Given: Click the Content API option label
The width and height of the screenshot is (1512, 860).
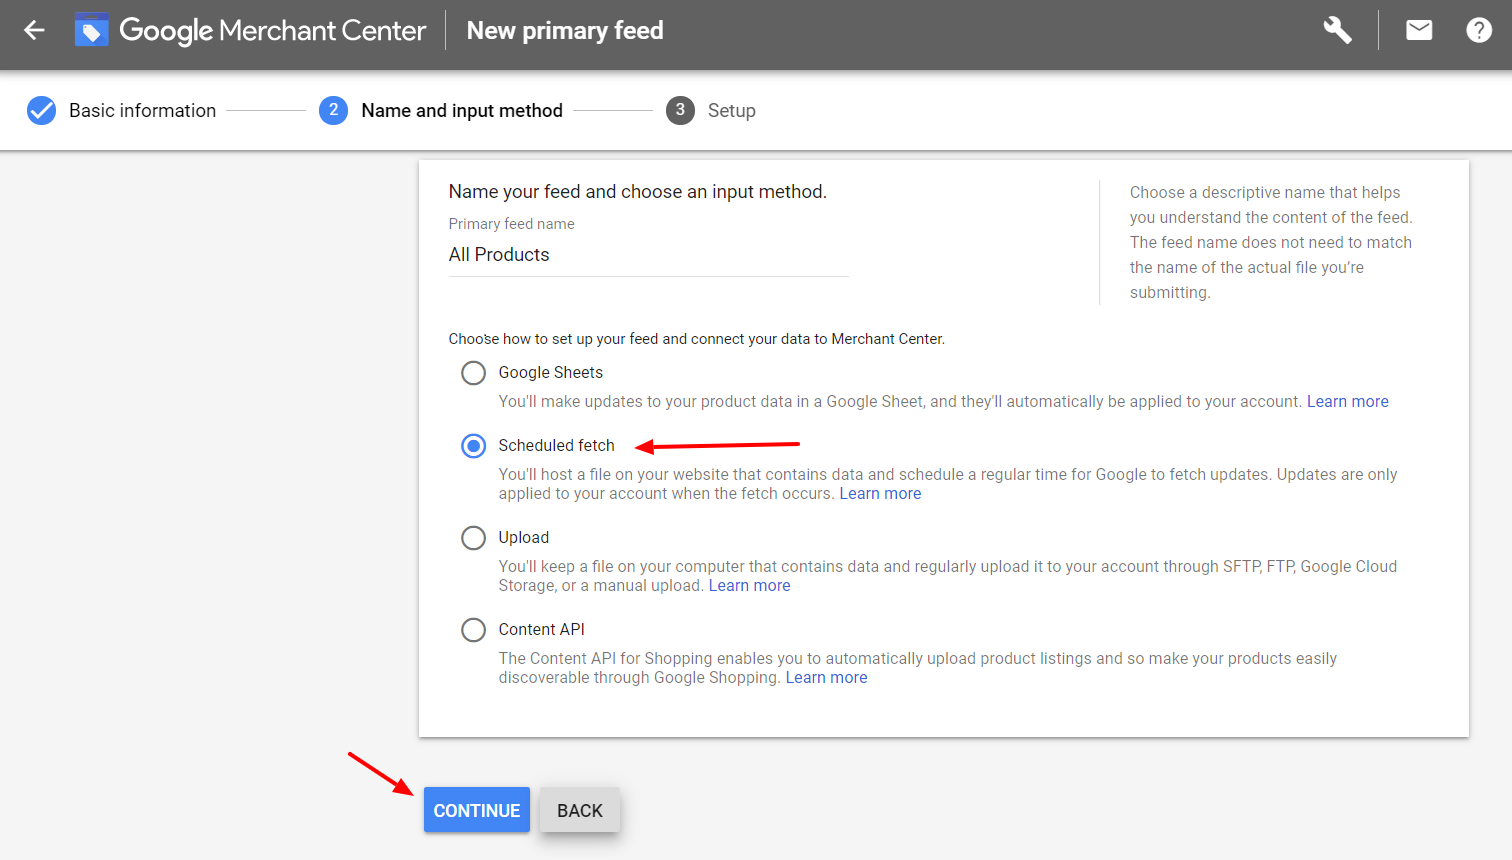Looking at the screenshot, I should [x=541, y=629].
